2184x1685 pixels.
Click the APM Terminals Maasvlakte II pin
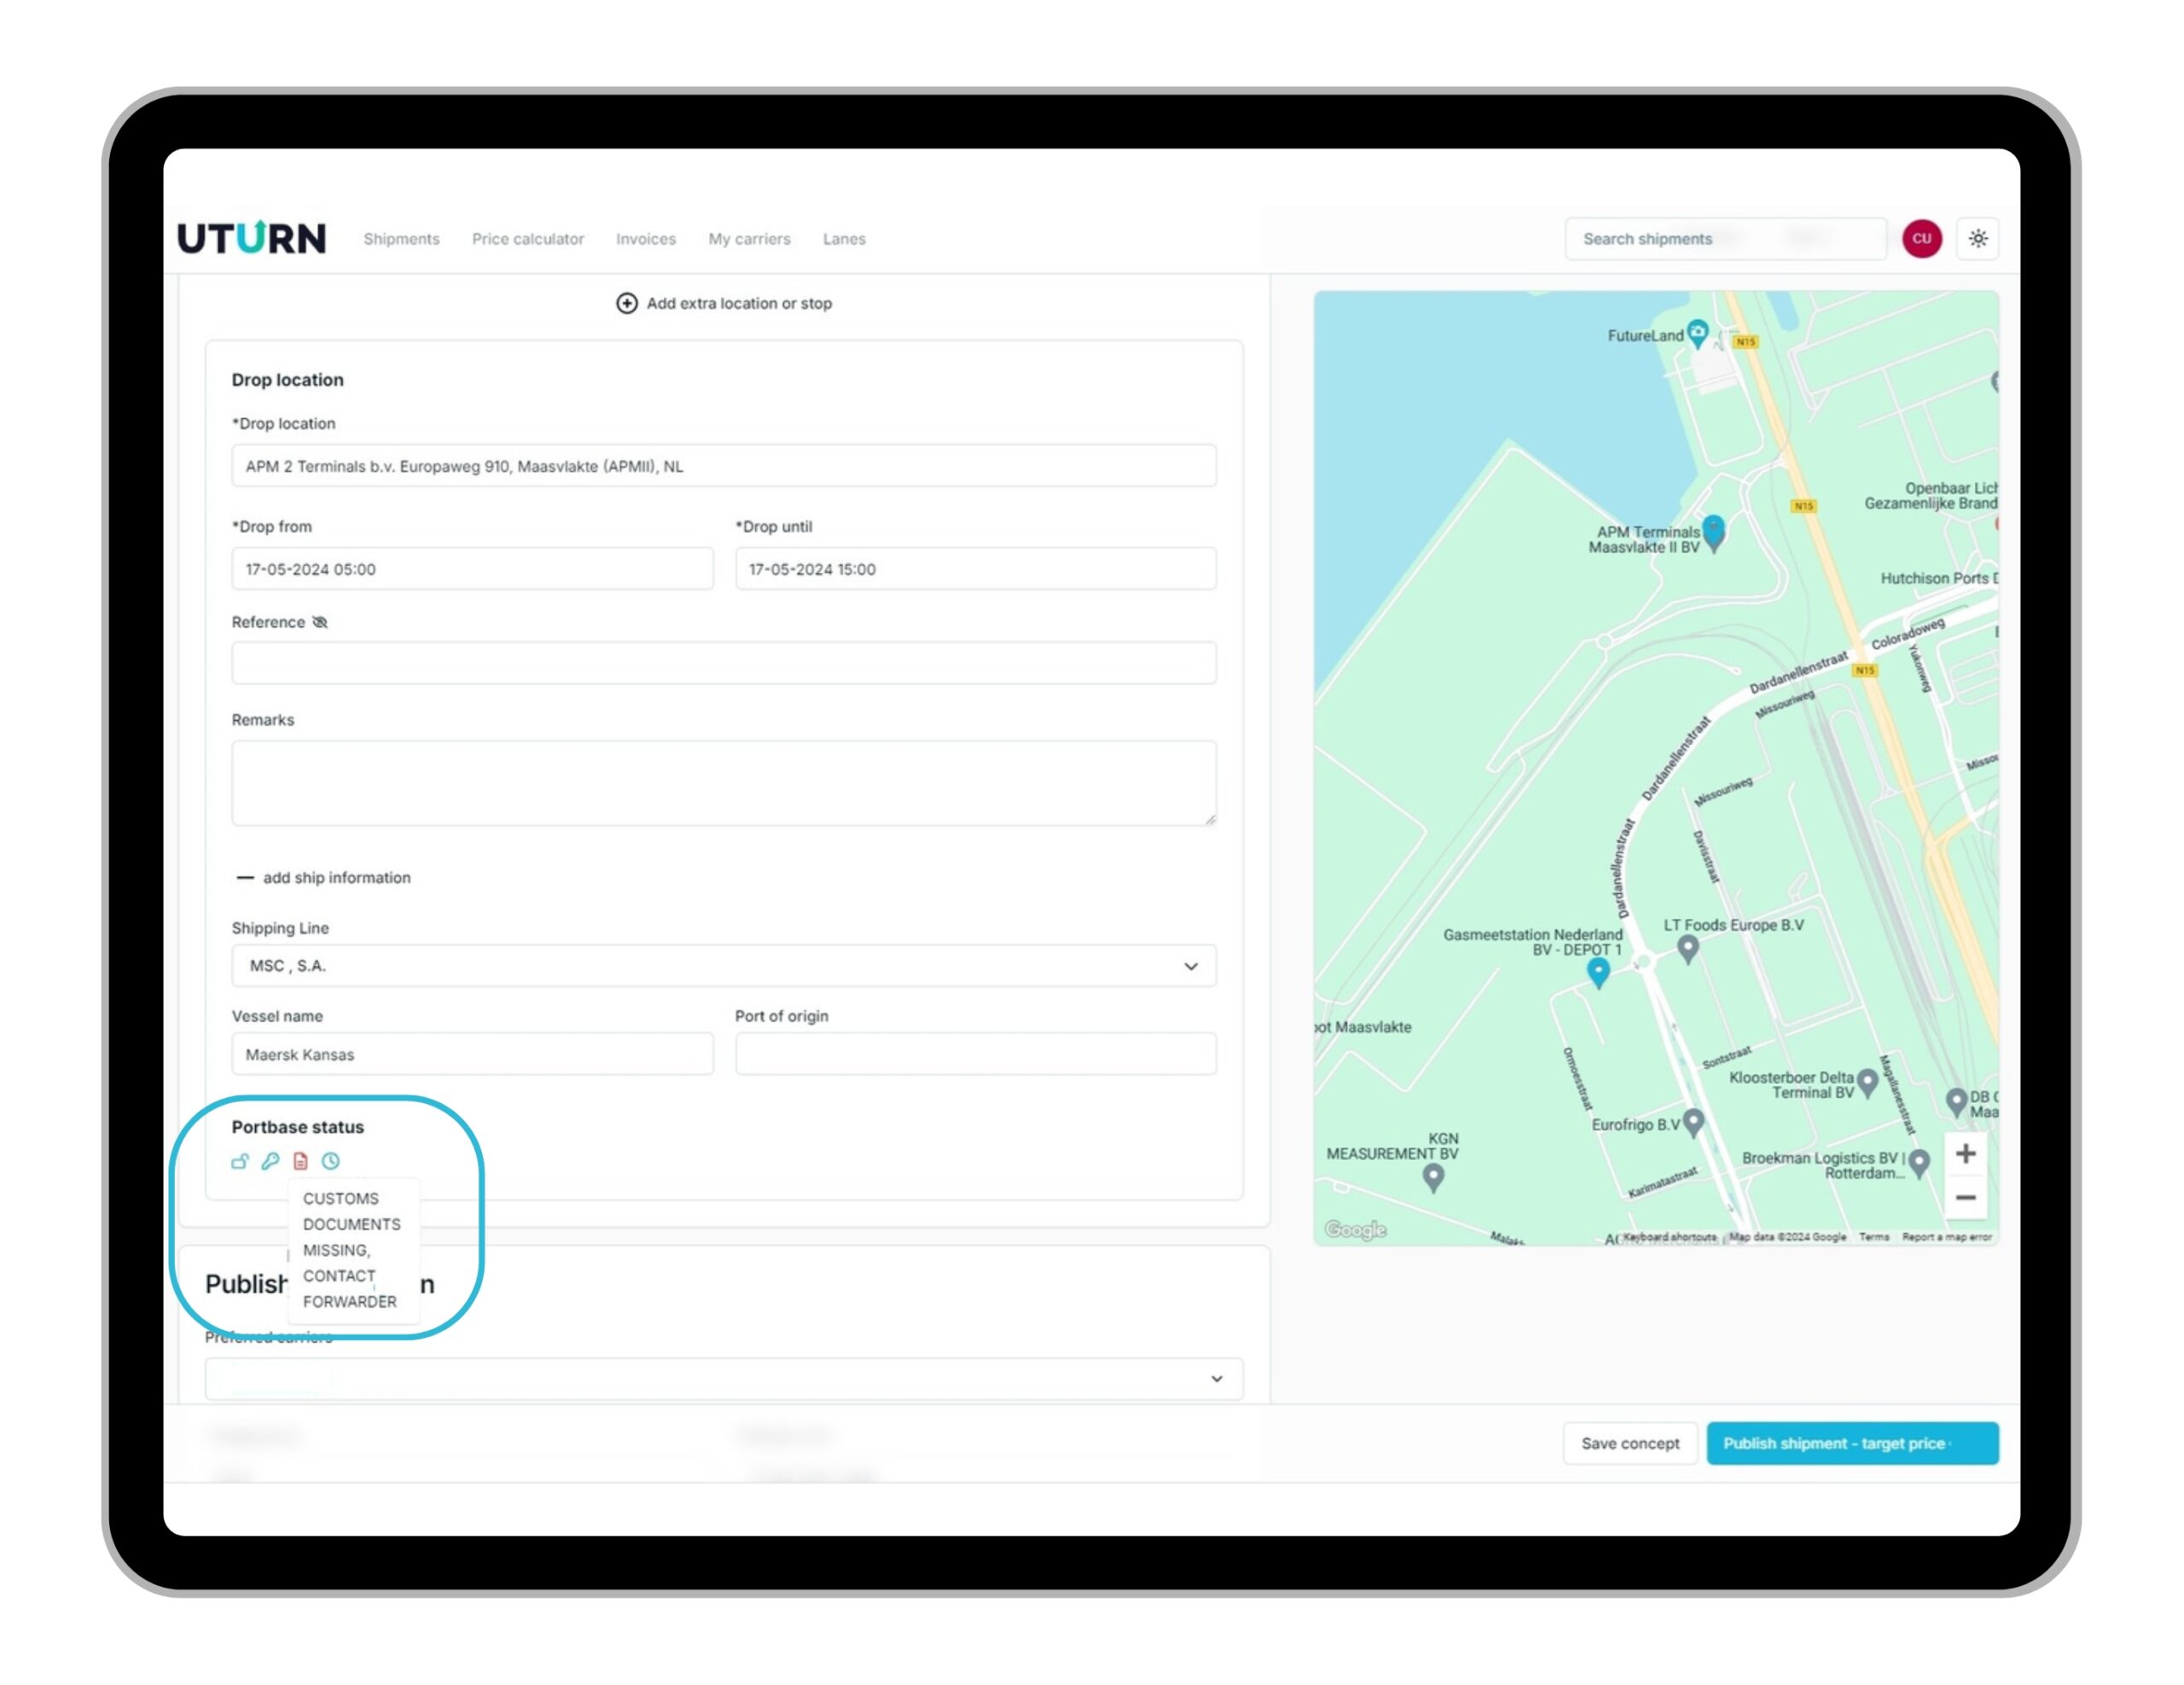tap(1713, 532)
